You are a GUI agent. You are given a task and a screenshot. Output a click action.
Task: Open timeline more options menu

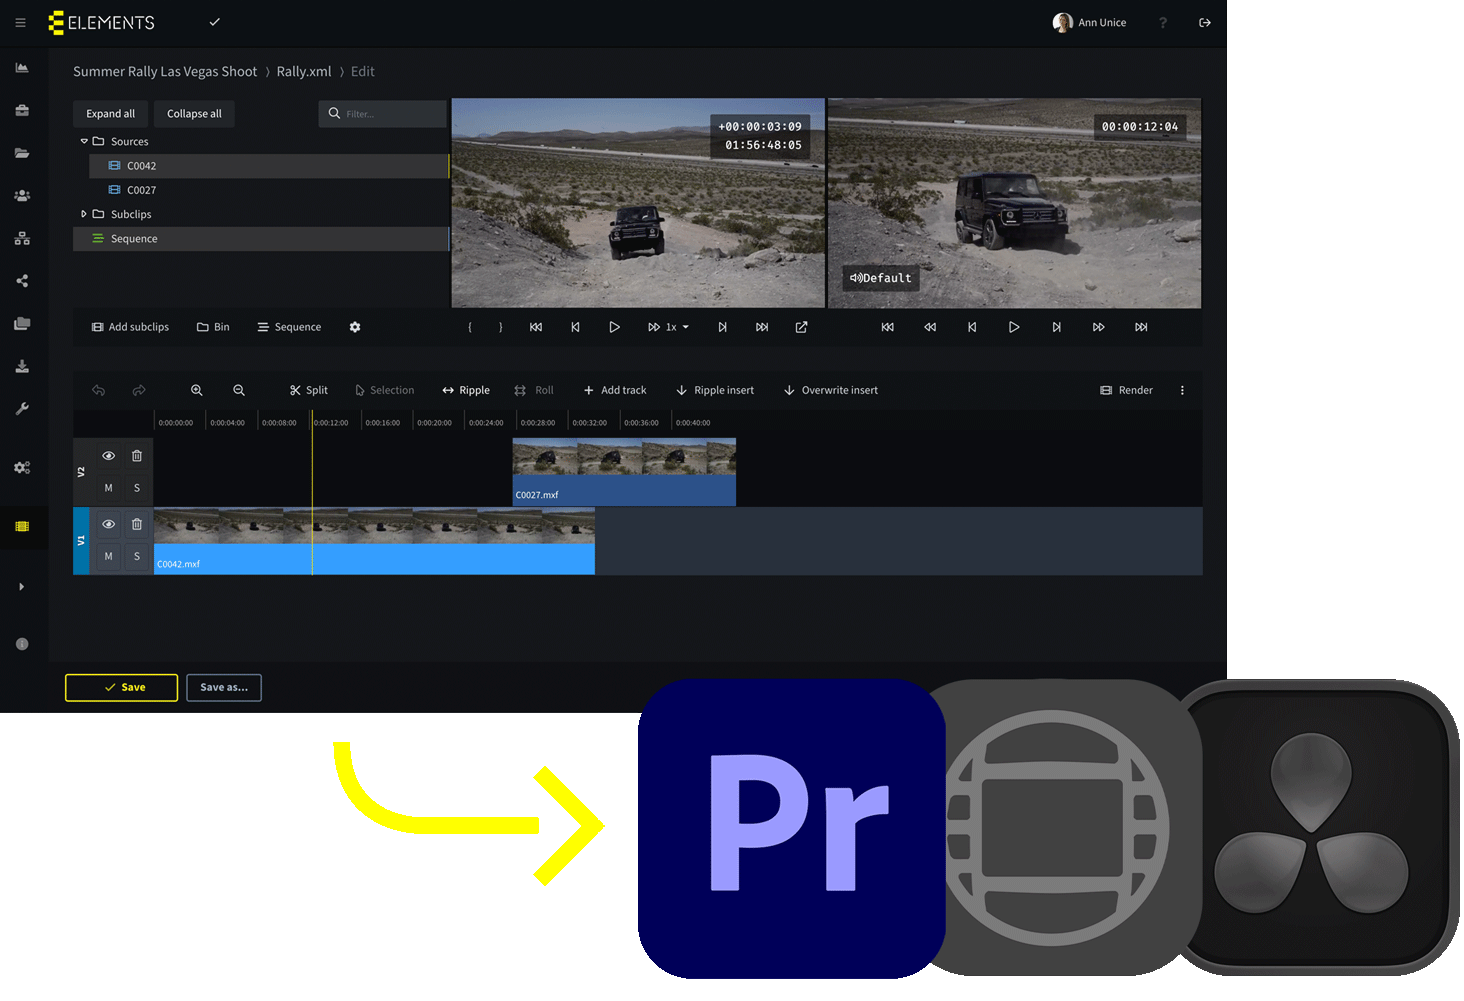coord(1182,390)
